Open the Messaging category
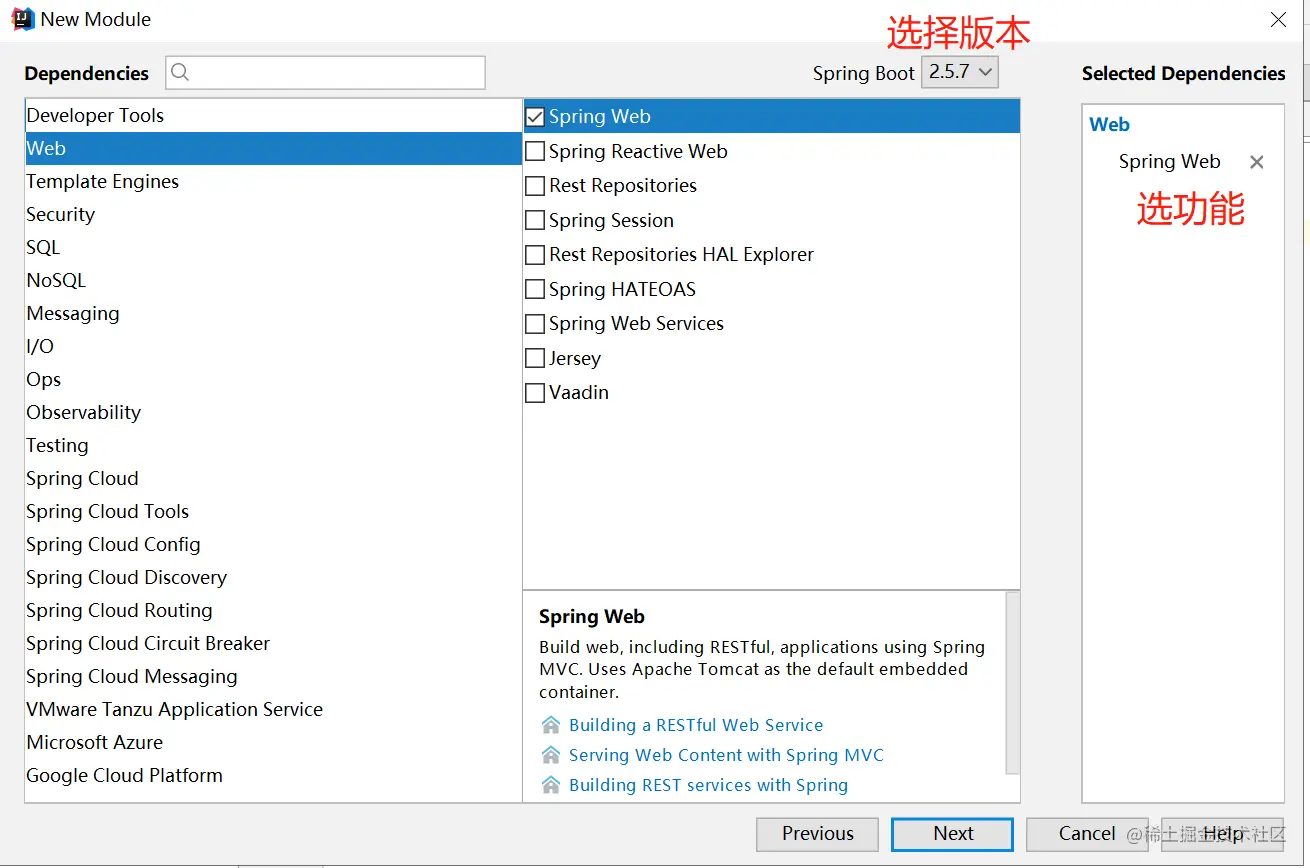The image size is (1310, 868). 273,314
